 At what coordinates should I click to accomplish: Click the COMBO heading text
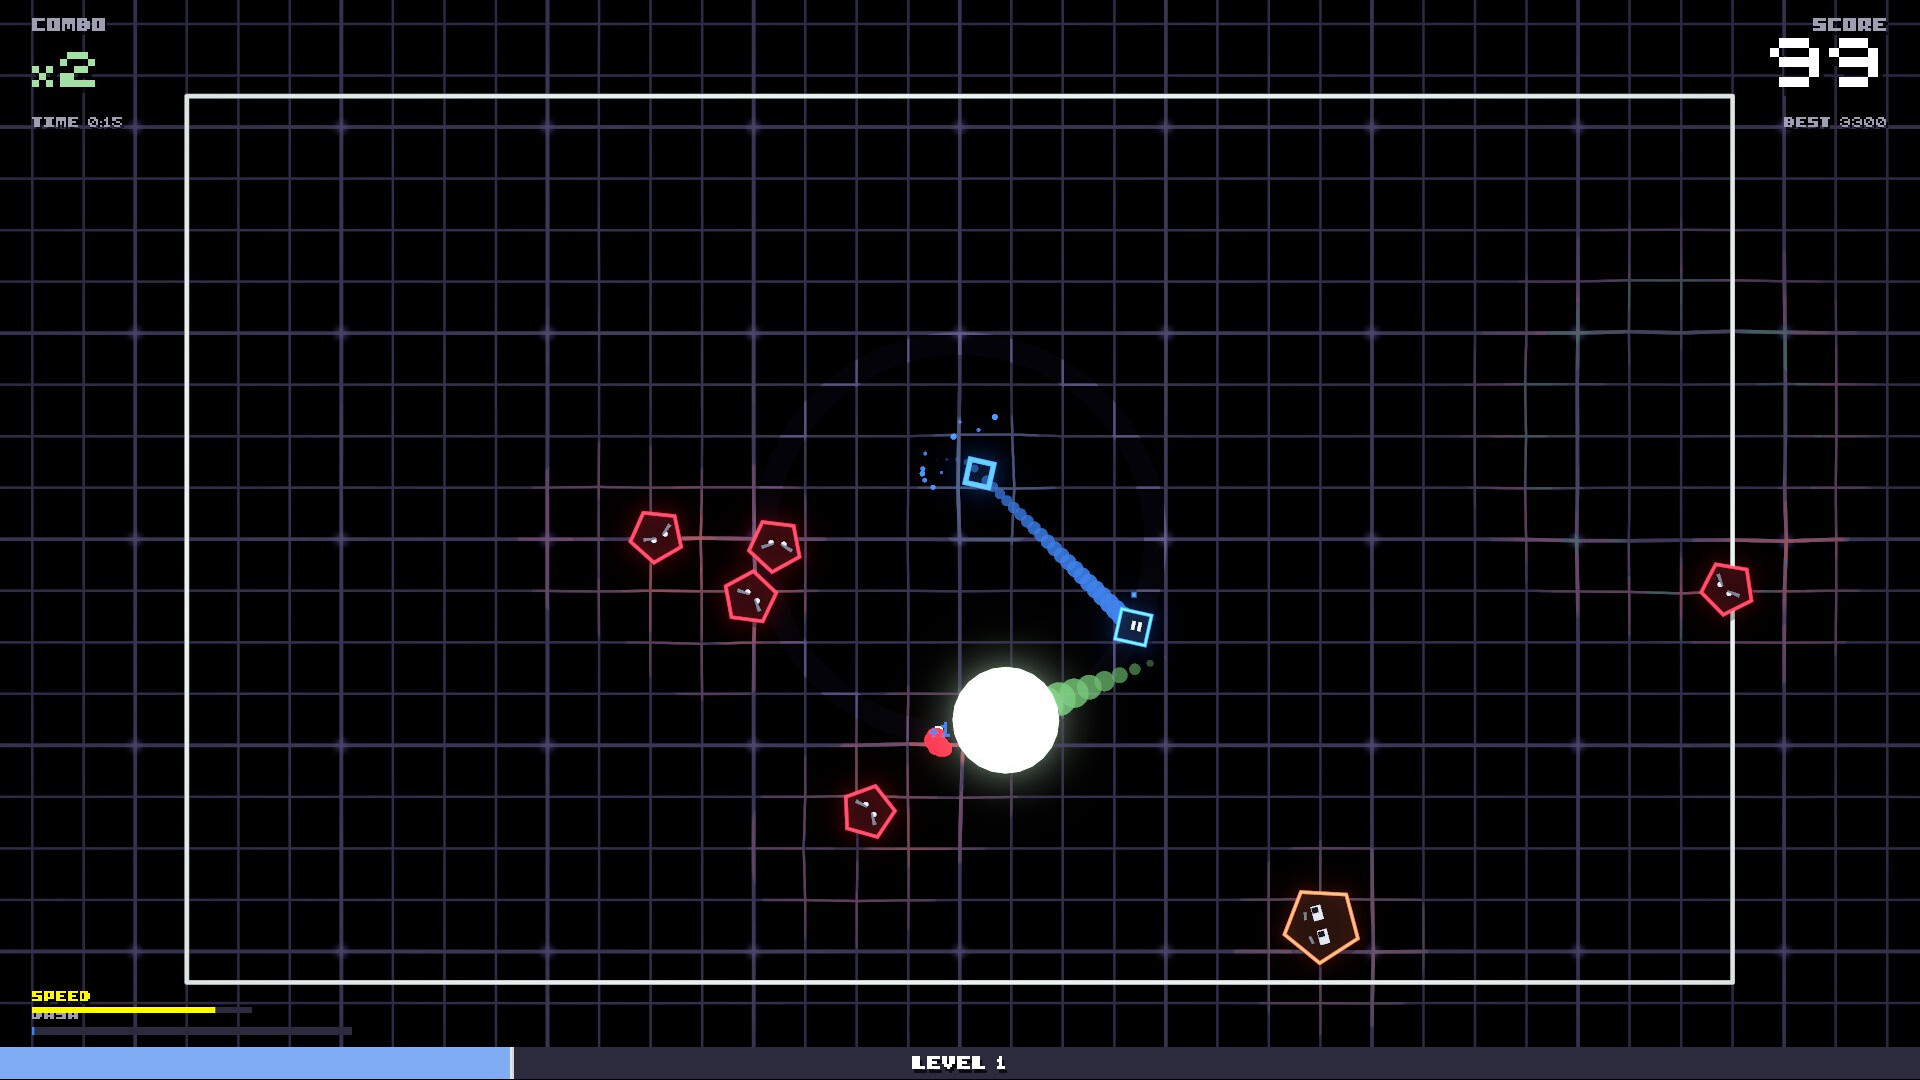68,24
